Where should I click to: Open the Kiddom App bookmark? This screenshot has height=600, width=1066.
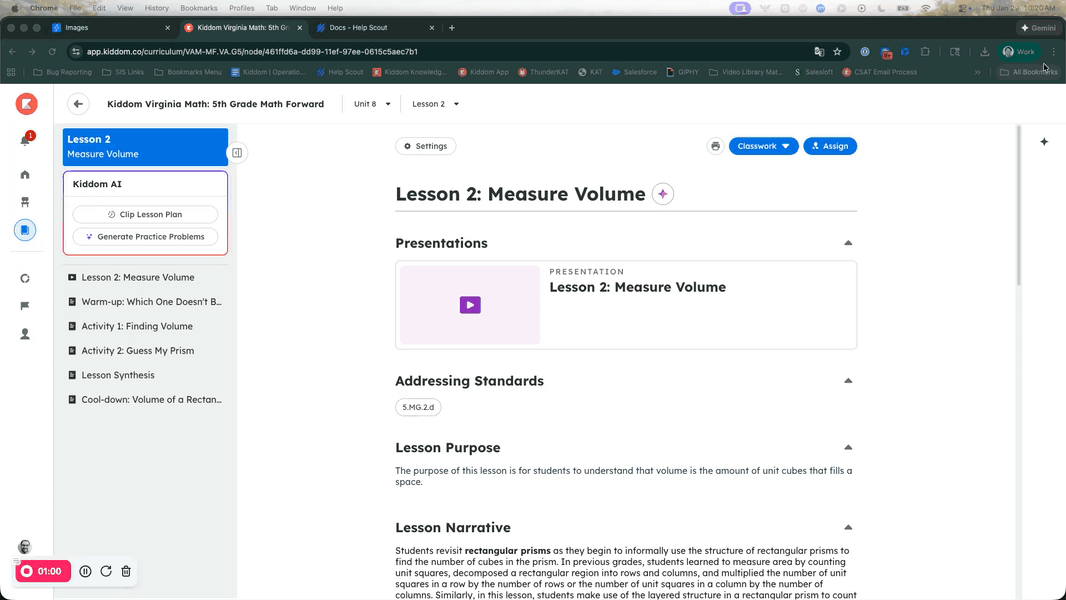coord(483,72)
